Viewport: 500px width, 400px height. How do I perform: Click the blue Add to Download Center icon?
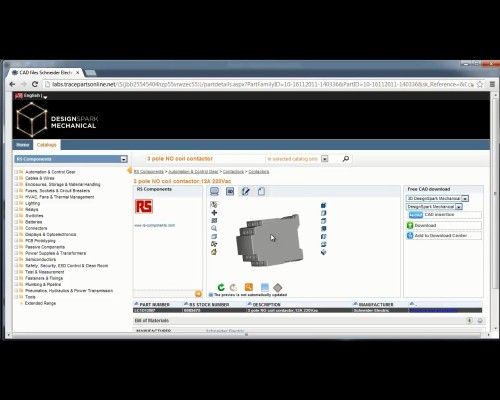point(410,236)
